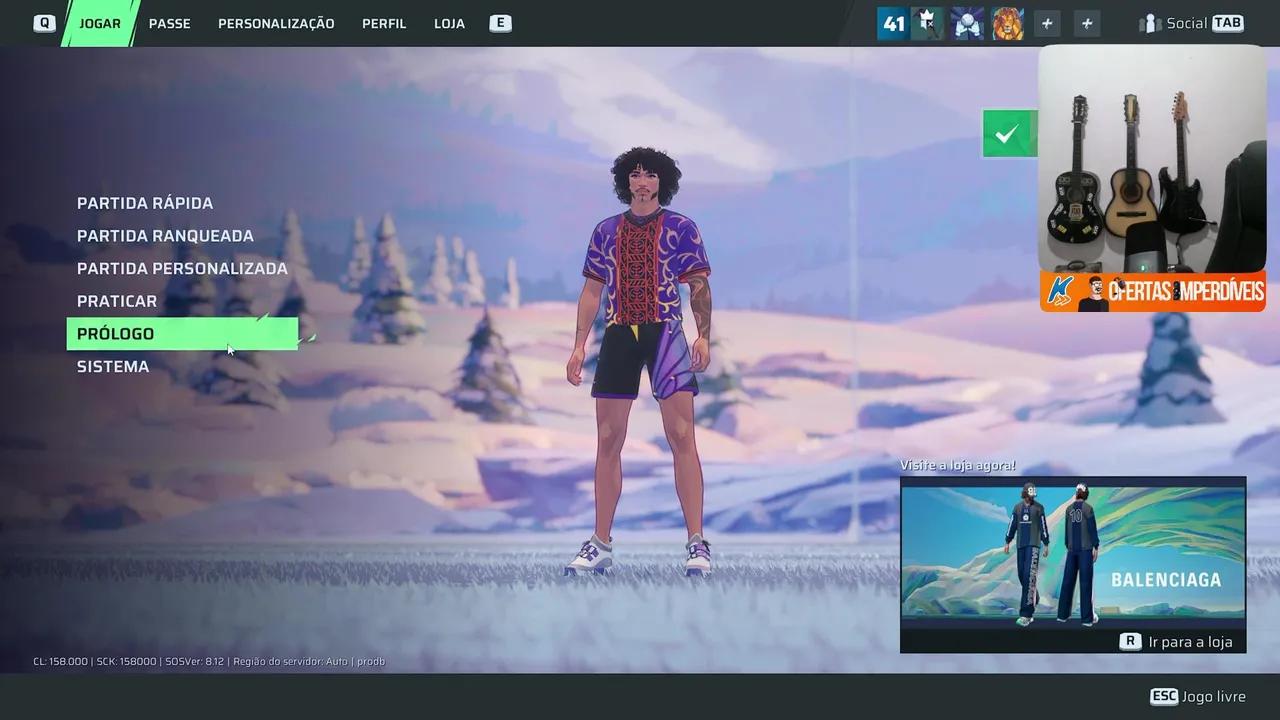Image resolution: width=1280 pixels, height=720 pixels.
Task: Open the PERSONALIZAÇÃO tab
Action: pos(276,23)
